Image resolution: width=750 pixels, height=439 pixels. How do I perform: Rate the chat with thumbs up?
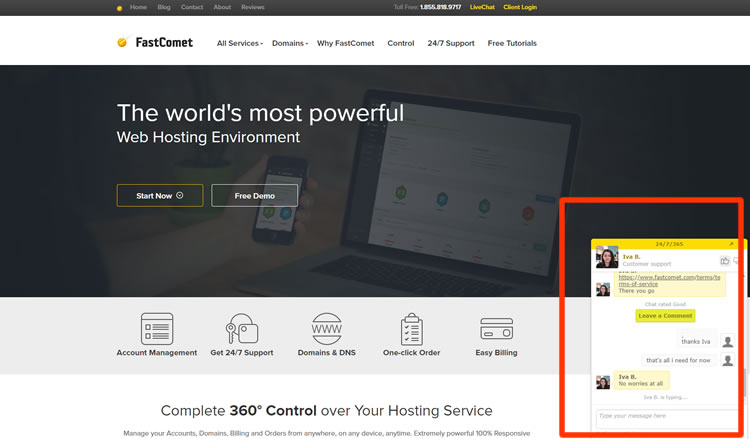725,261
